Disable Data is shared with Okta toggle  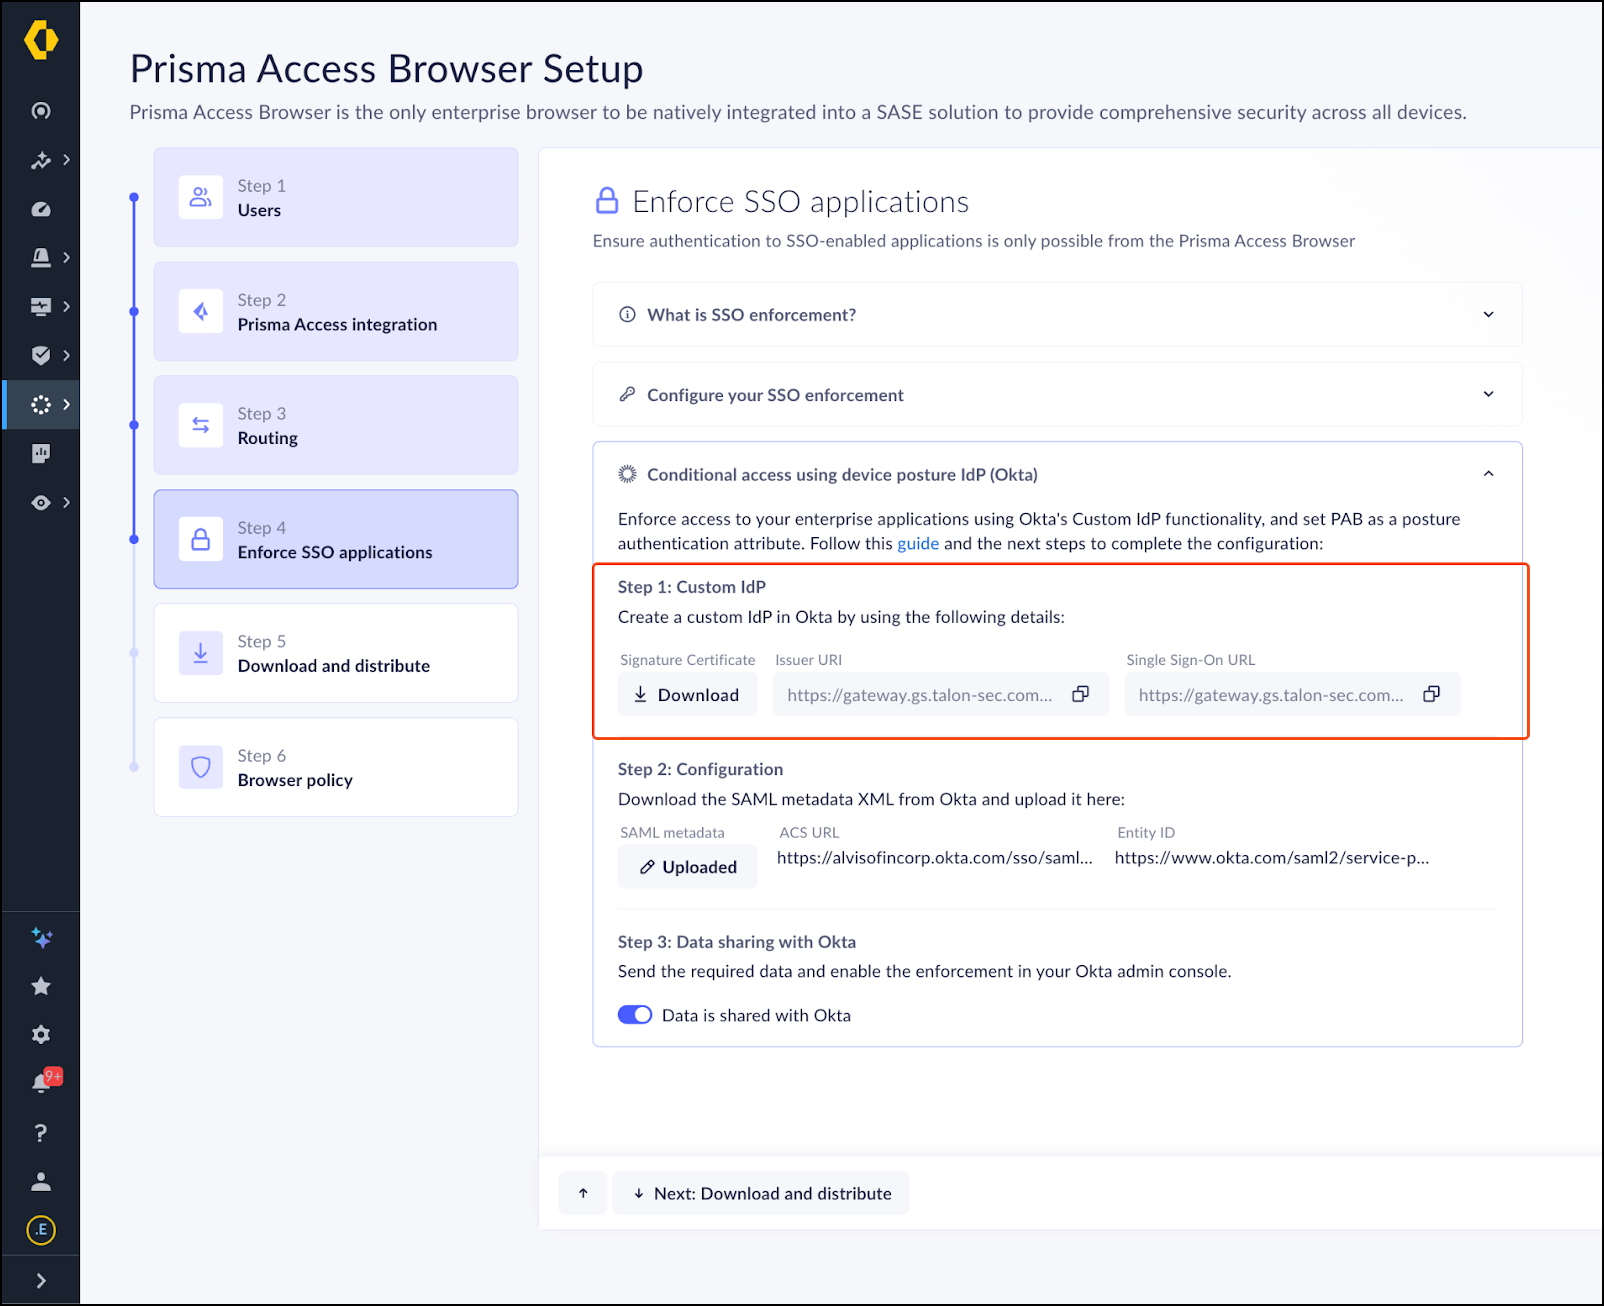[x=635, y=1015]
